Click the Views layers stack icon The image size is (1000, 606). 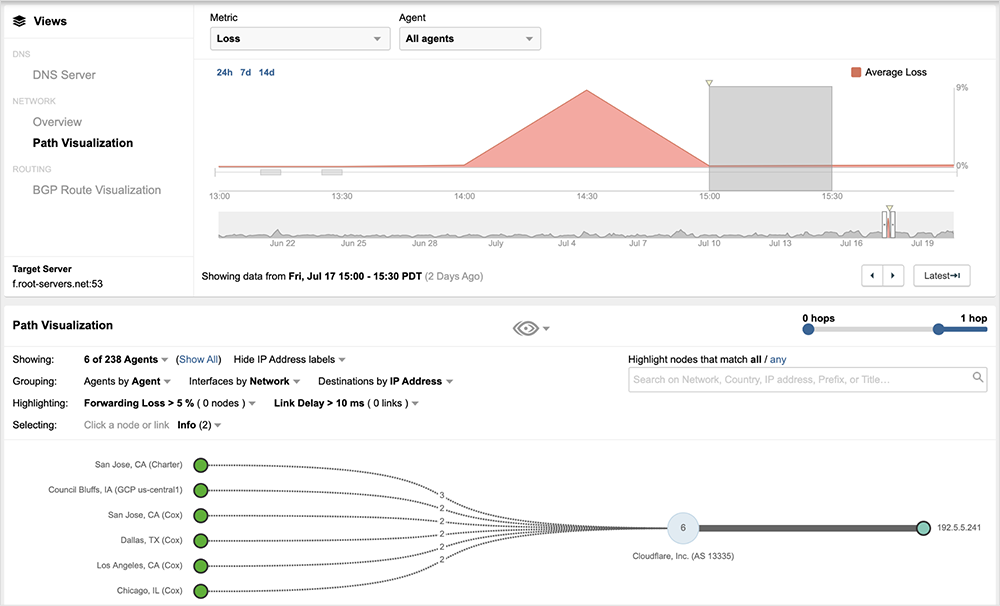[19, 20]
